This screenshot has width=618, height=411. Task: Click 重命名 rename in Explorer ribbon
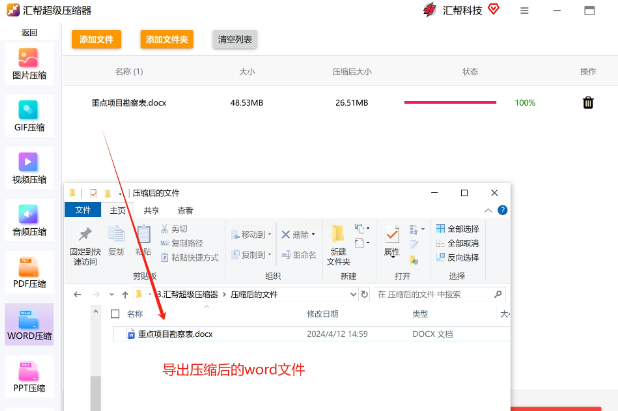pos(299,255)
